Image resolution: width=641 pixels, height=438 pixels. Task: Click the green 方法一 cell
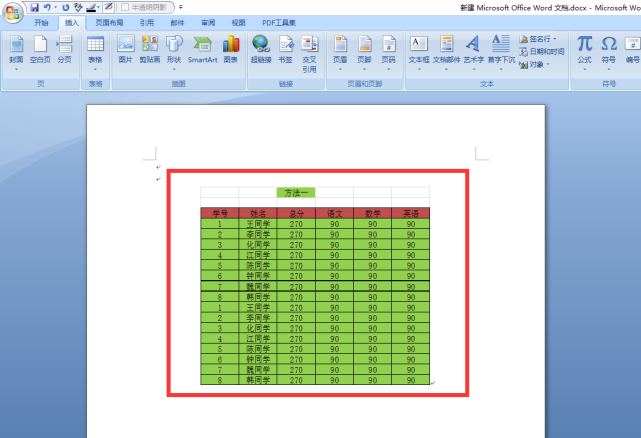click(296, 193)
